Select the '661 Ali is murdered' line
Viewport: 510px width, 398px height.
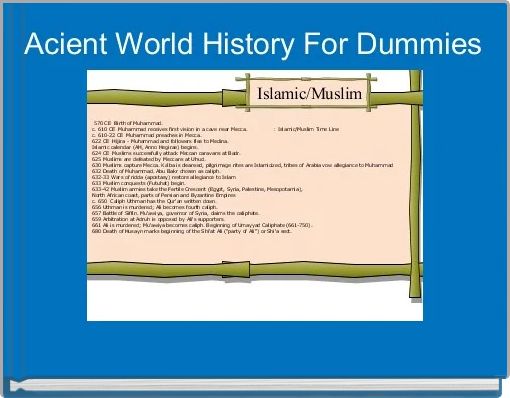[202, 225]
